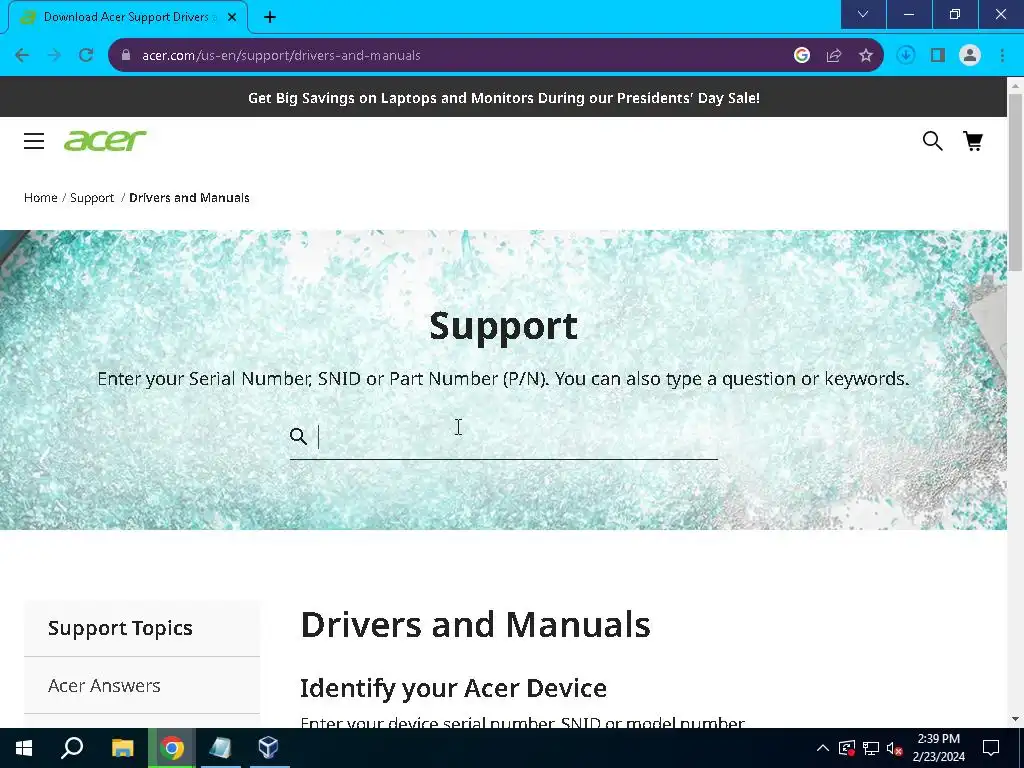Click the Support Topics heading
This screenshot has height=768, width=1024.
pyautogui.click(x=120, y=628)
